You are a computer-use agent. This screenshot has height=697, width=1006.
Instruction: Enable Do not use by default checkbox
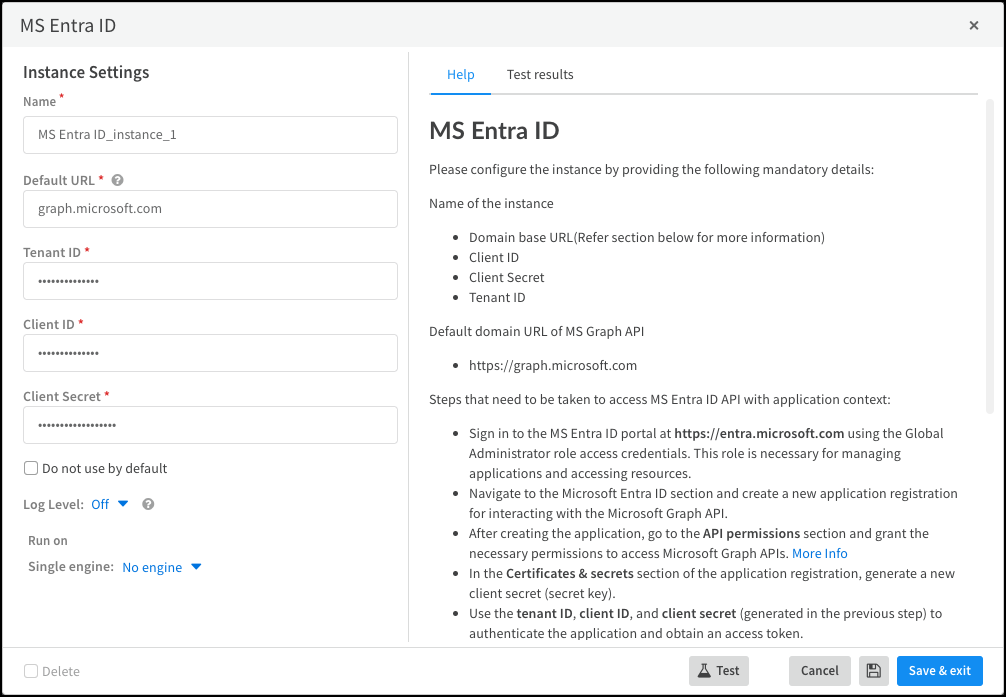pyautogui.click(x=31, y=468)
